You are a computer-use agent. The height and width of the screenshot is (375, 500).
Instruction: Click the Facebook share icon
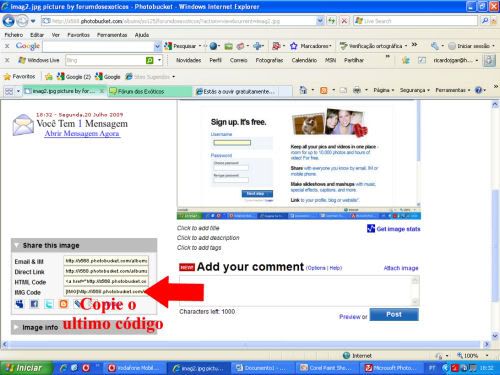click(x=34, y=304)
